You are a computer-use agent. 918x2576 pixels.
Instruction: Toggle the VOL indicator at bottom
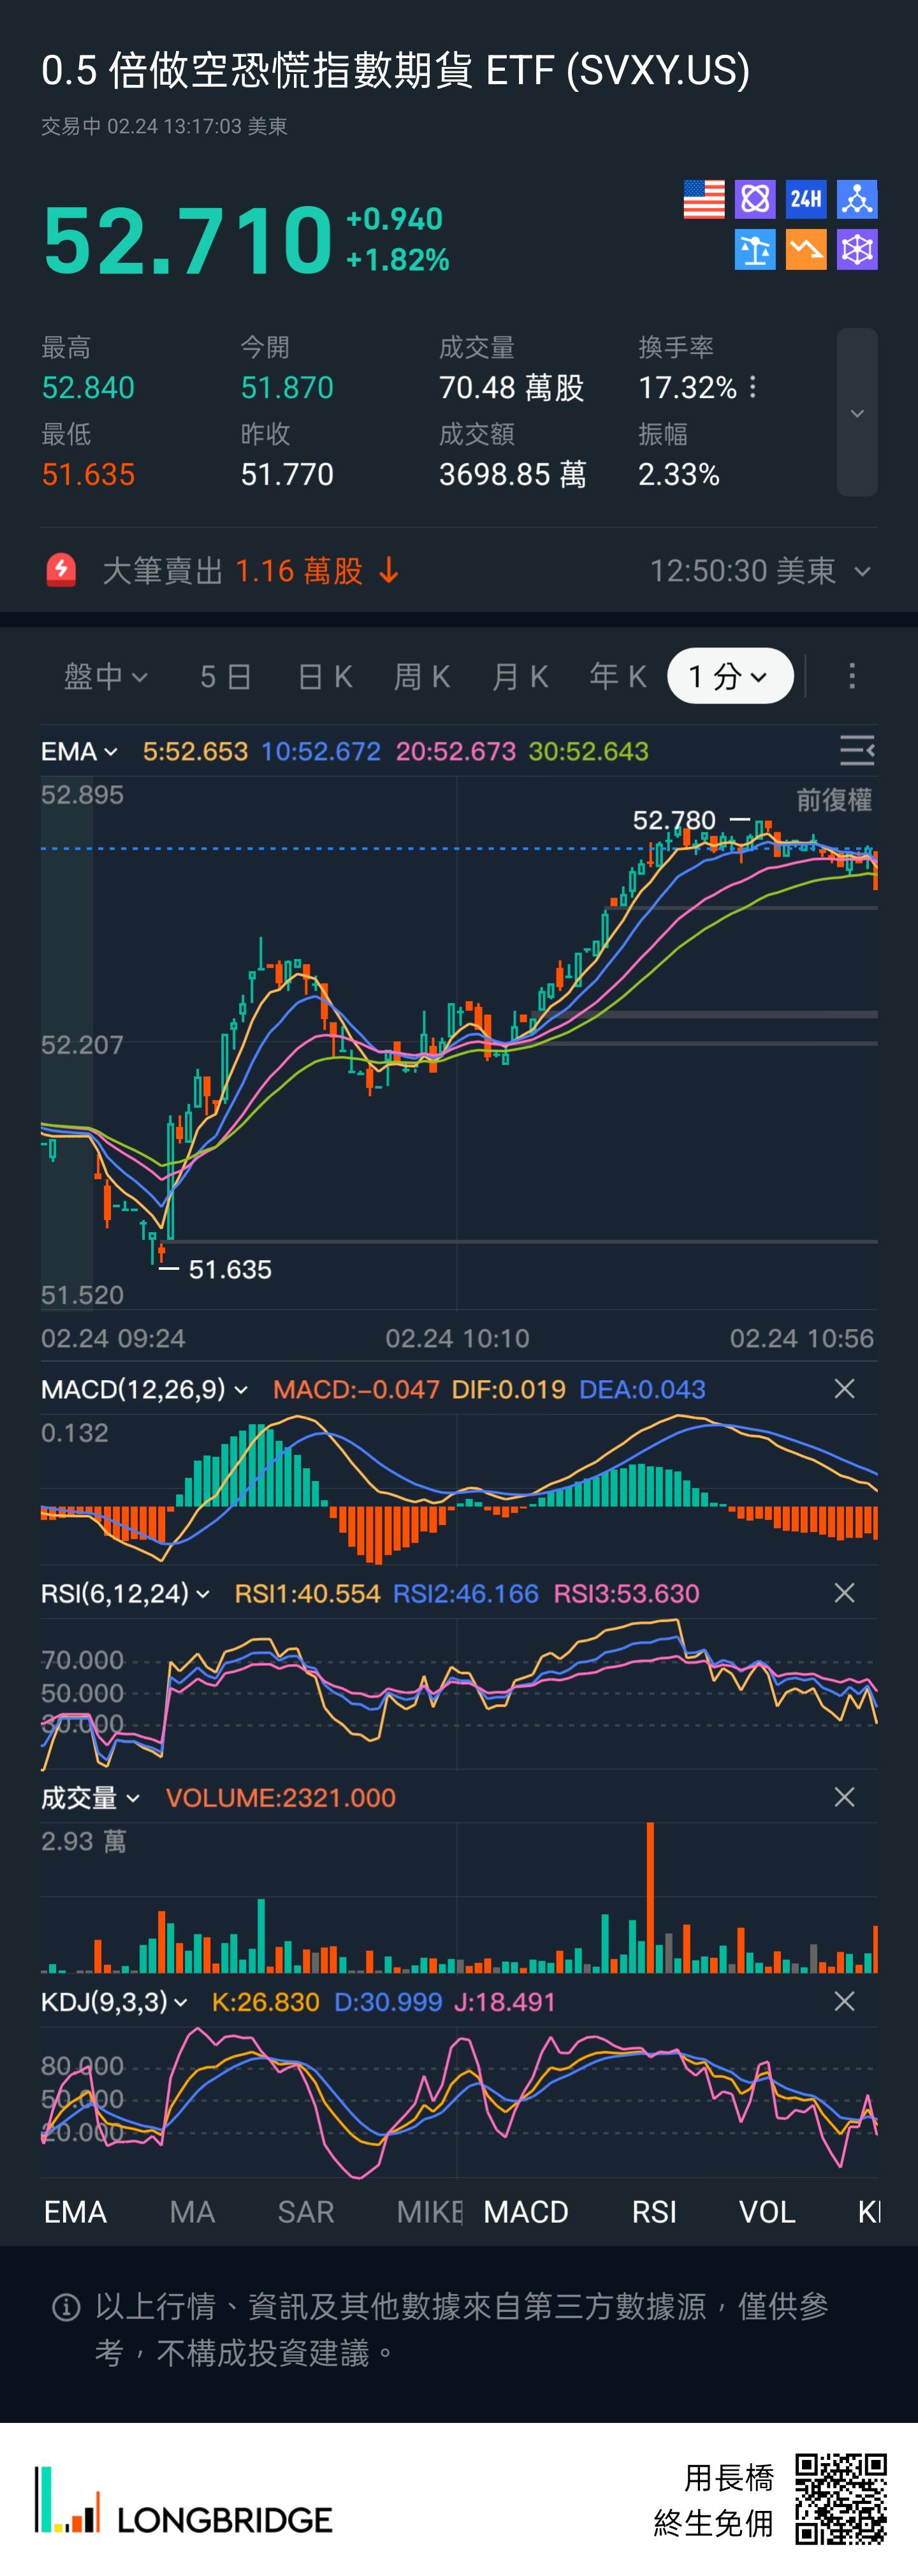point(767,2212)
